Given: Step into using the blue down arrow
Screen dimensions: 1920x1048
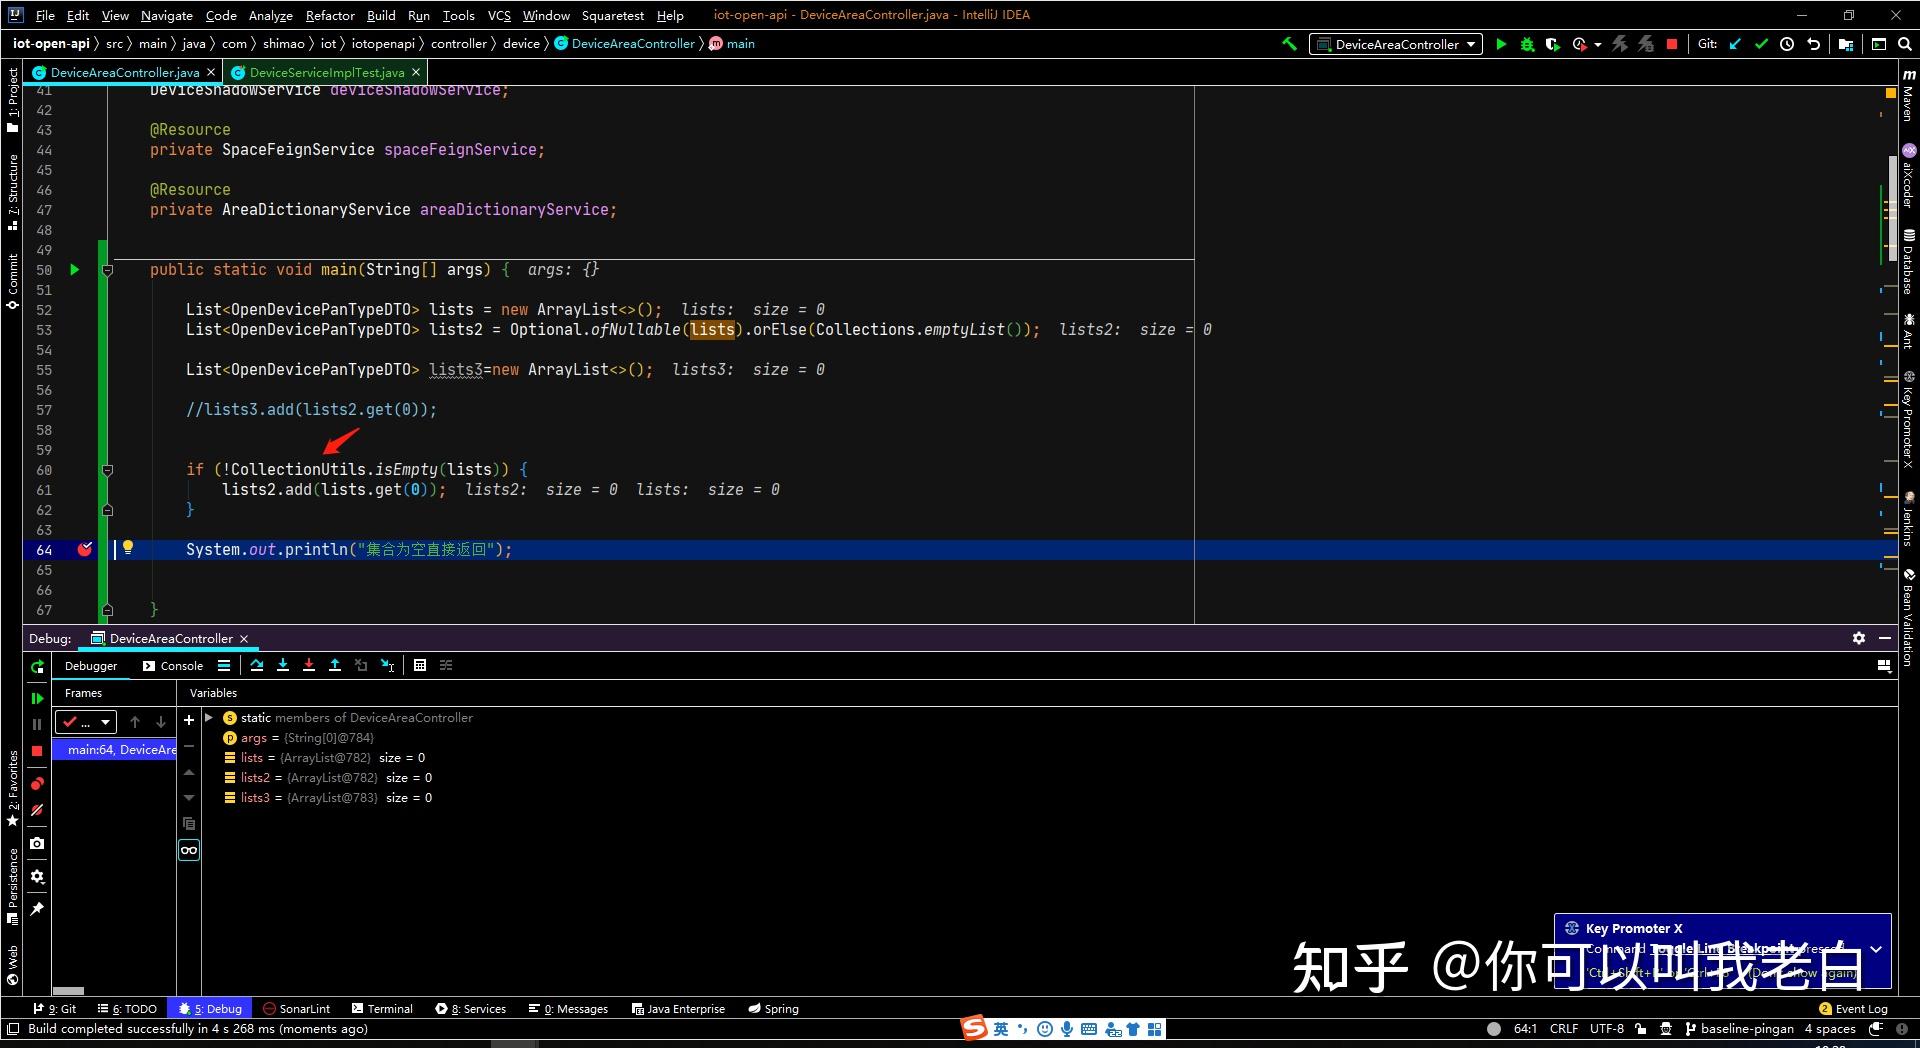Looking at the screenshot, I should click(x=283, y=665).
